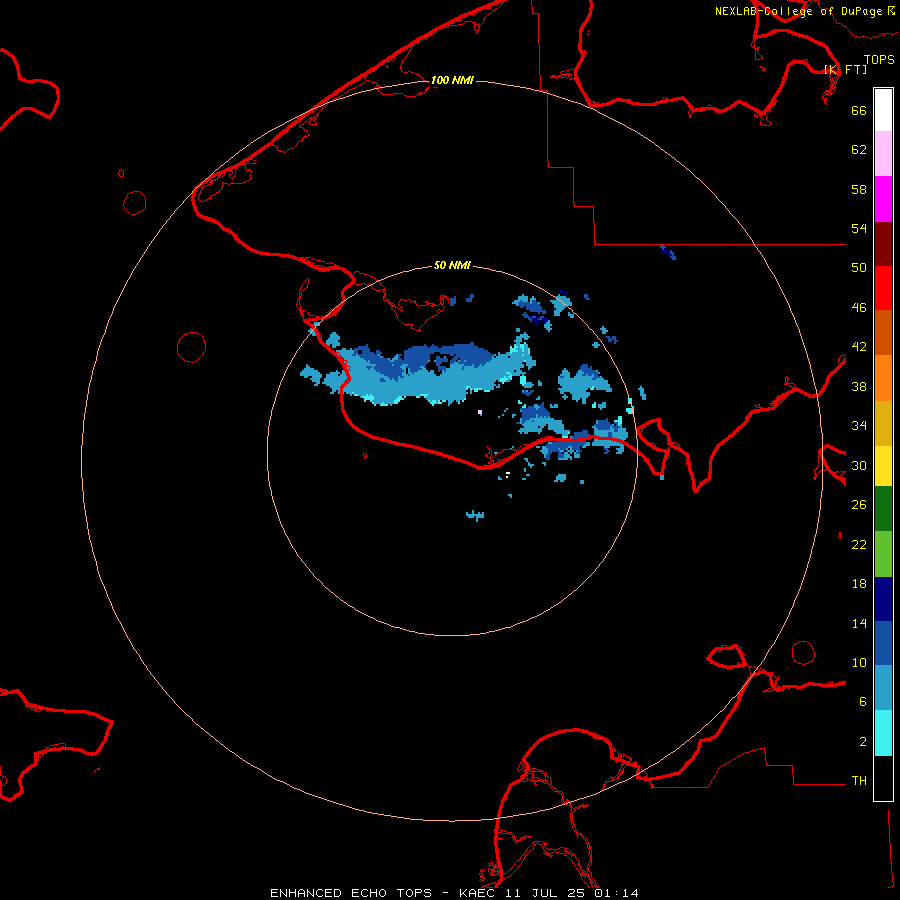Click the yellow legend swatch
900x900 pixels.
(x=883, y=466)
